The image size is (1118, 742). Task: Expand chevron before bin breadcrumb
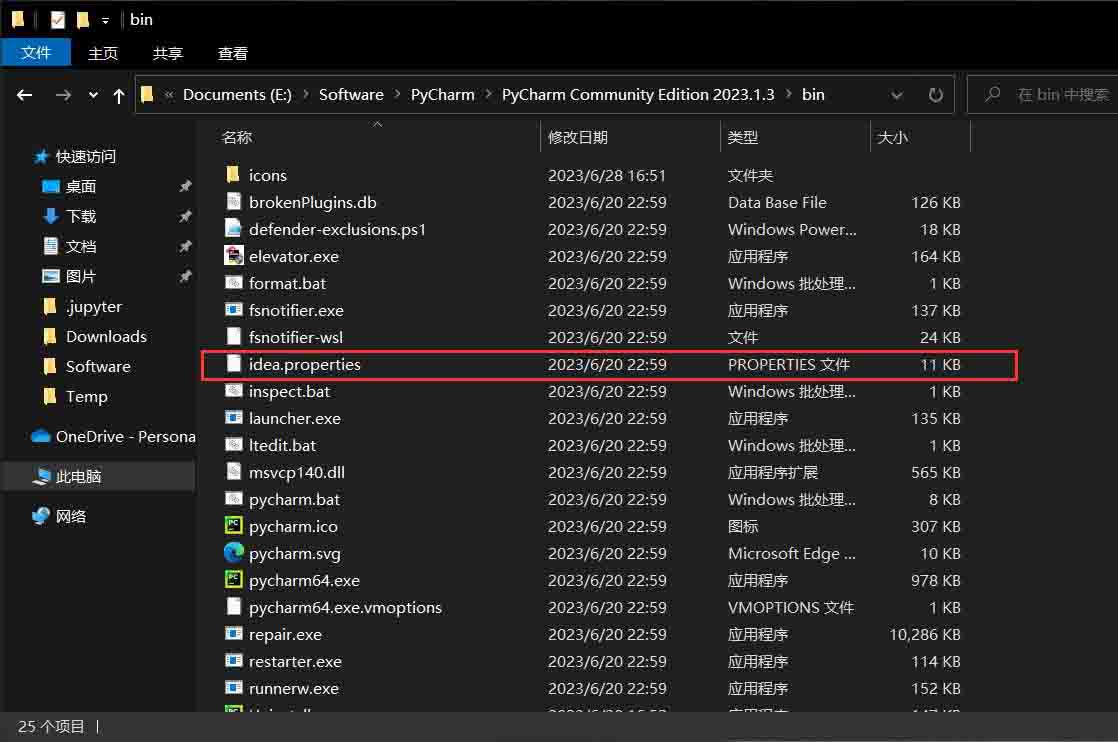click(788, 95)
